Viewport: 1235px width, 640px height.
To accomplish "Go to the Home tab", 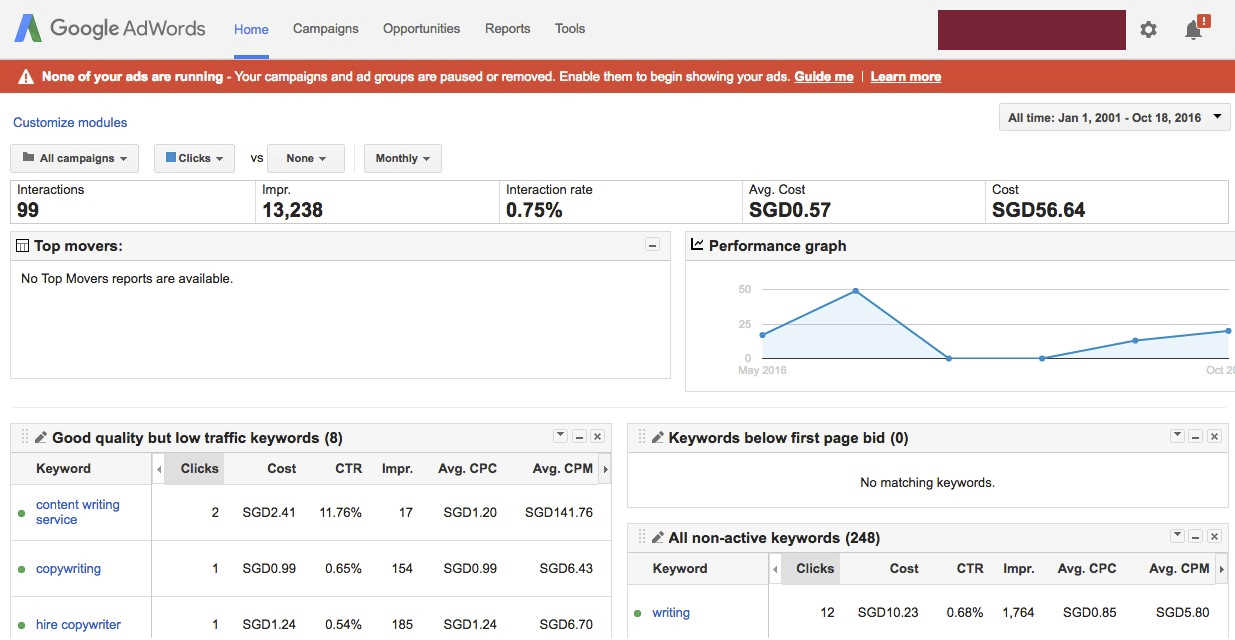I will click(x=251, y=29).
